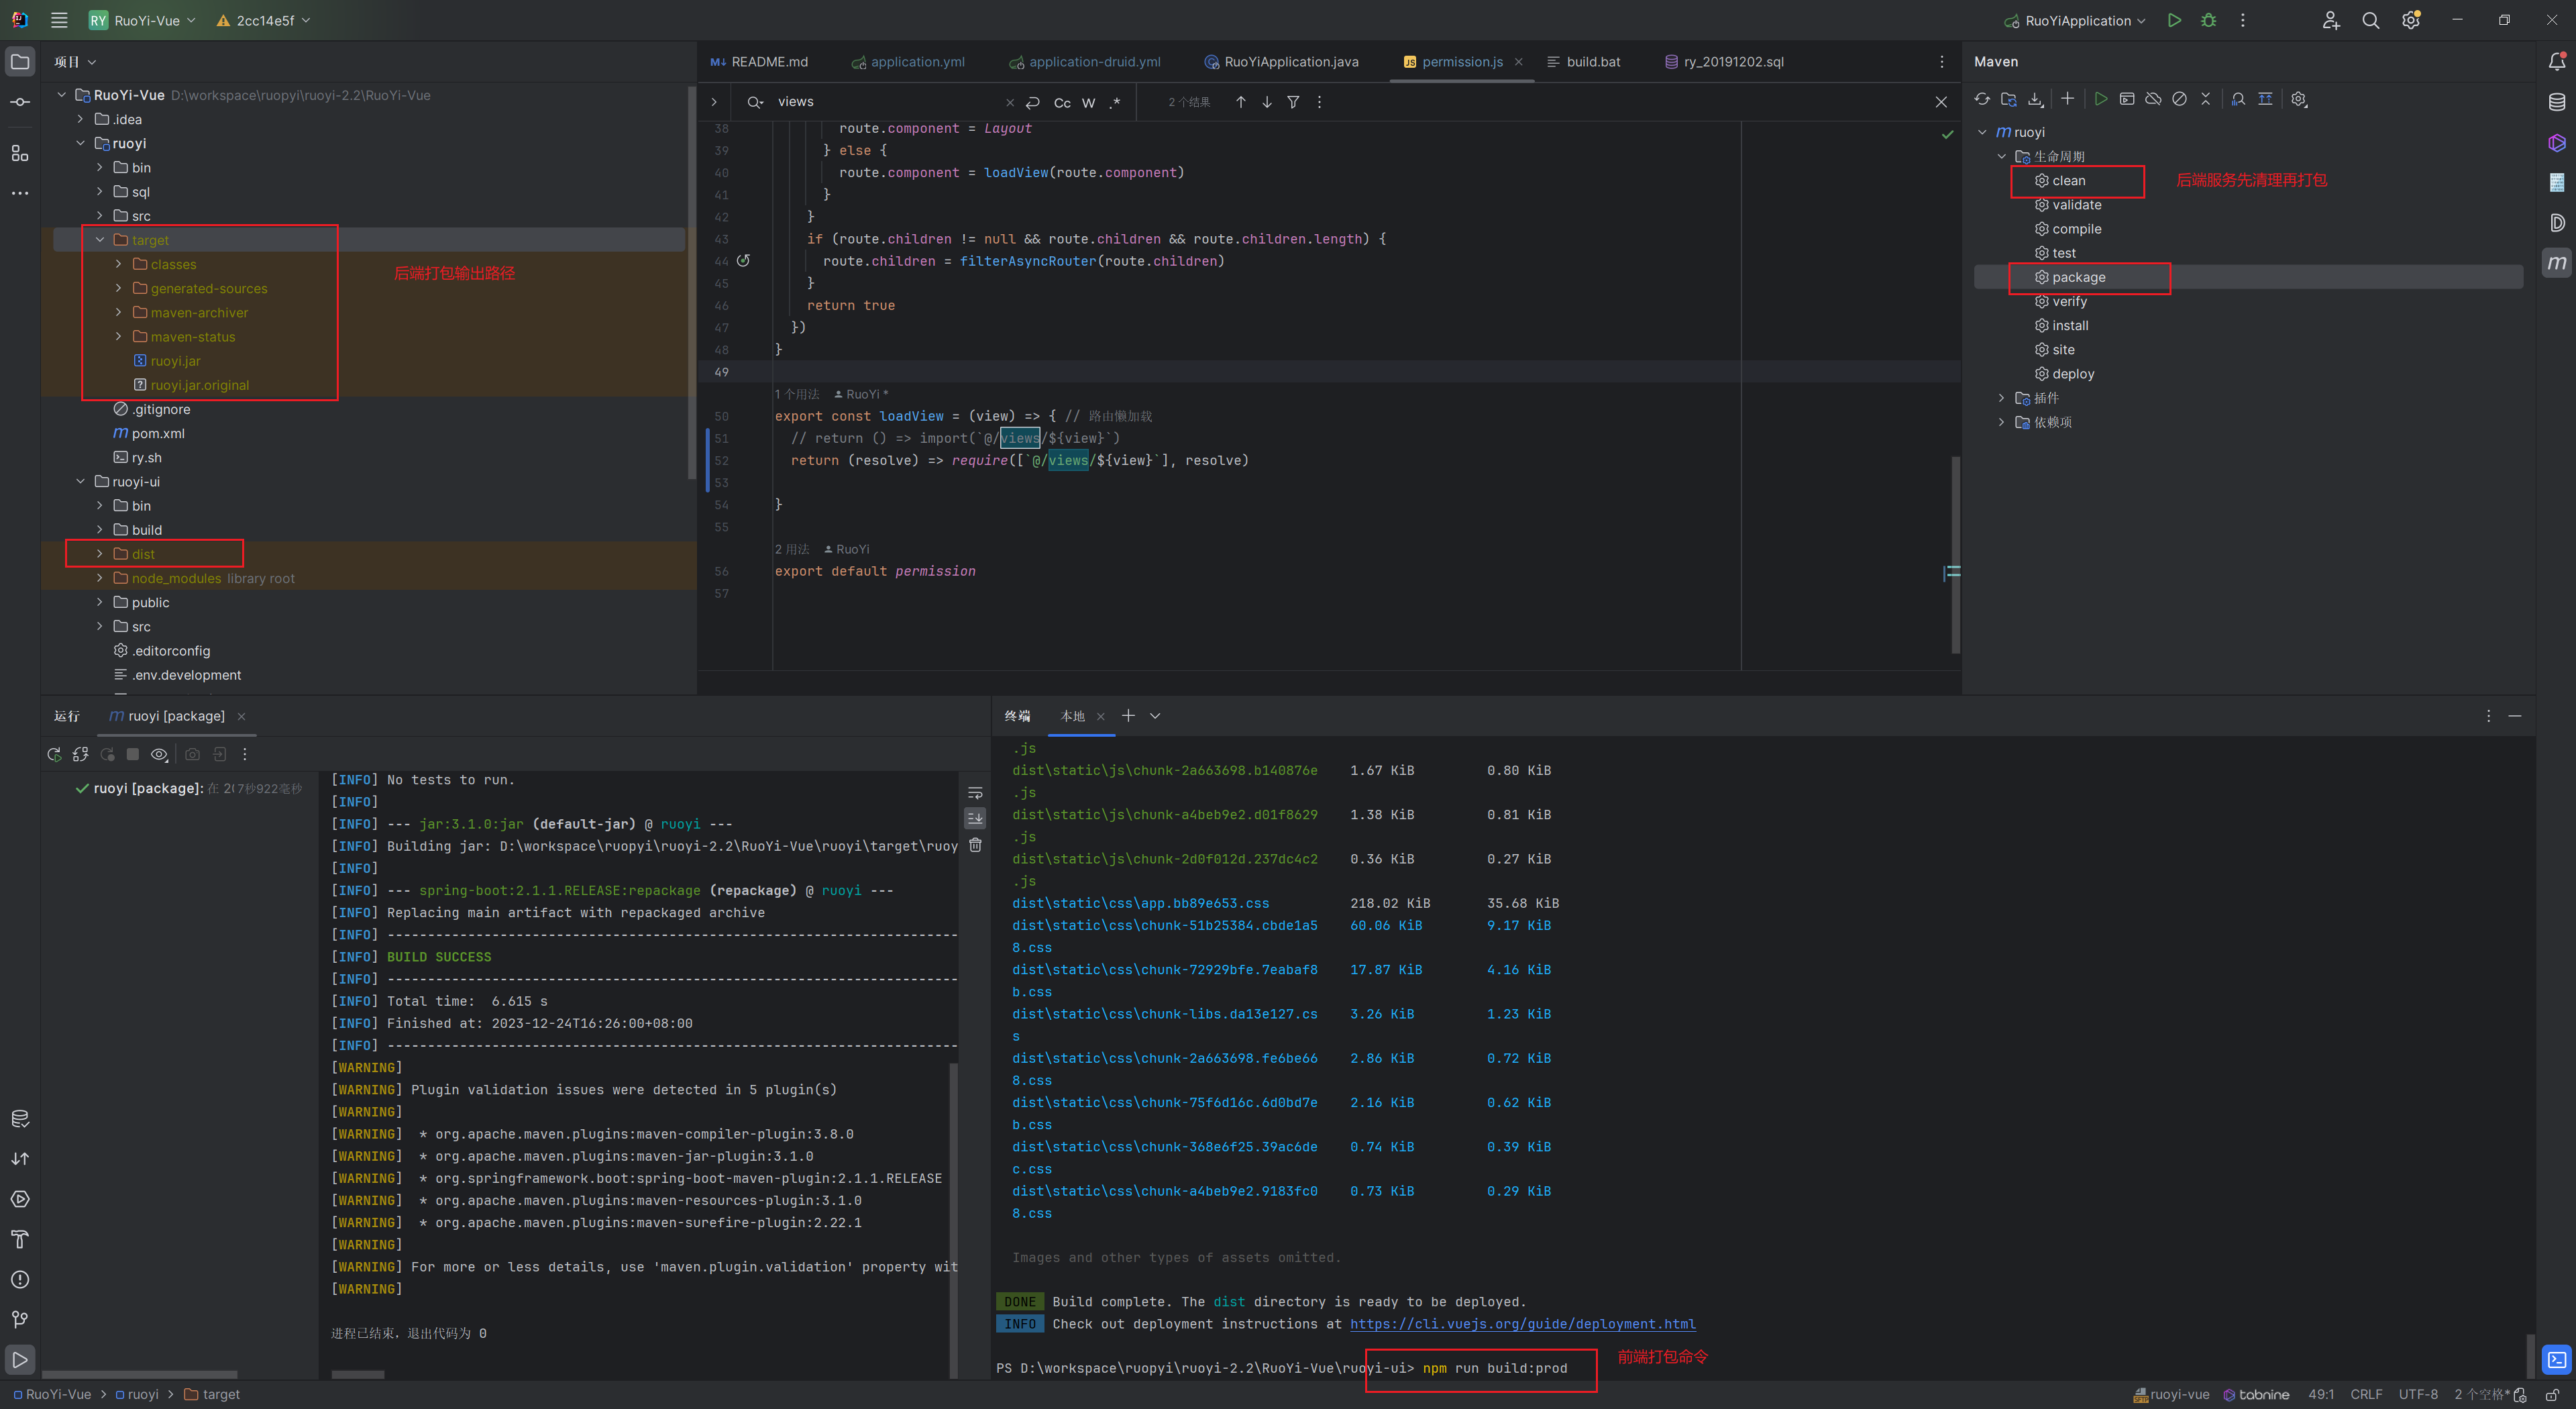Go to next search occurrence arrow
Image resolution: width=2576 pixels, height=1409 pixels.
coord(1266,102)
